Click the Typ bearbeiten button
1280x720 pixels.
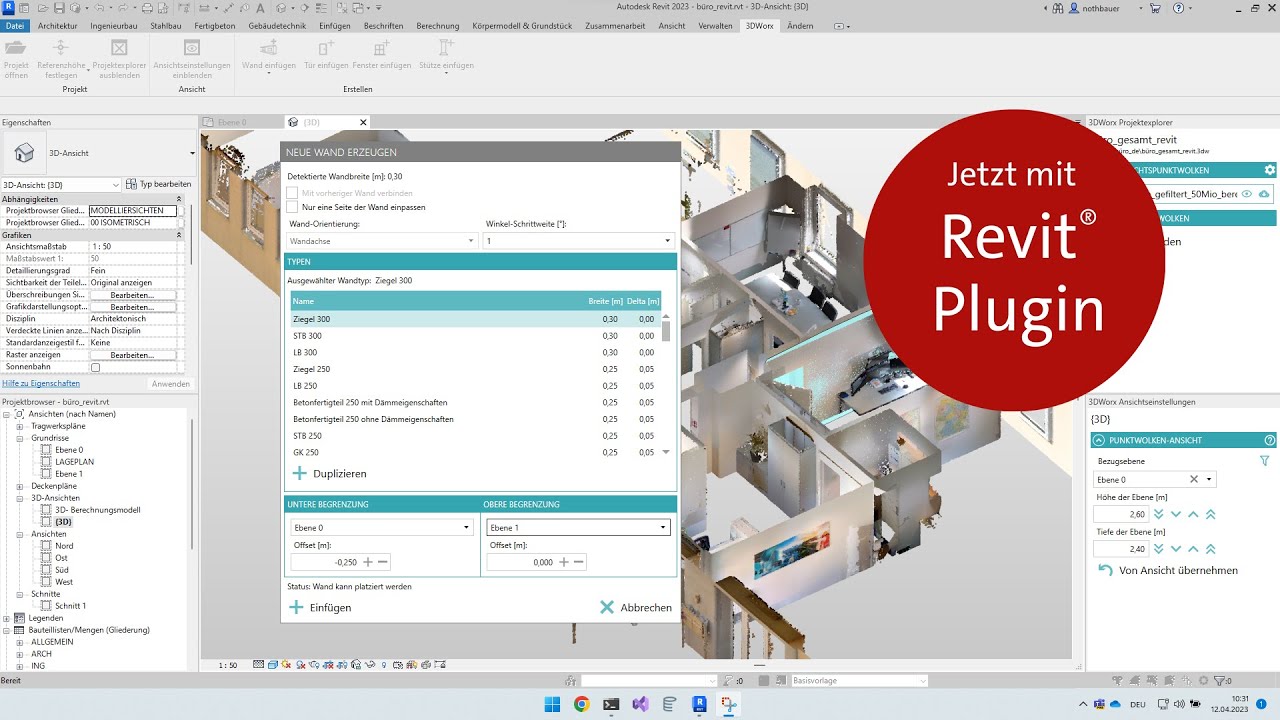point(158,184)
